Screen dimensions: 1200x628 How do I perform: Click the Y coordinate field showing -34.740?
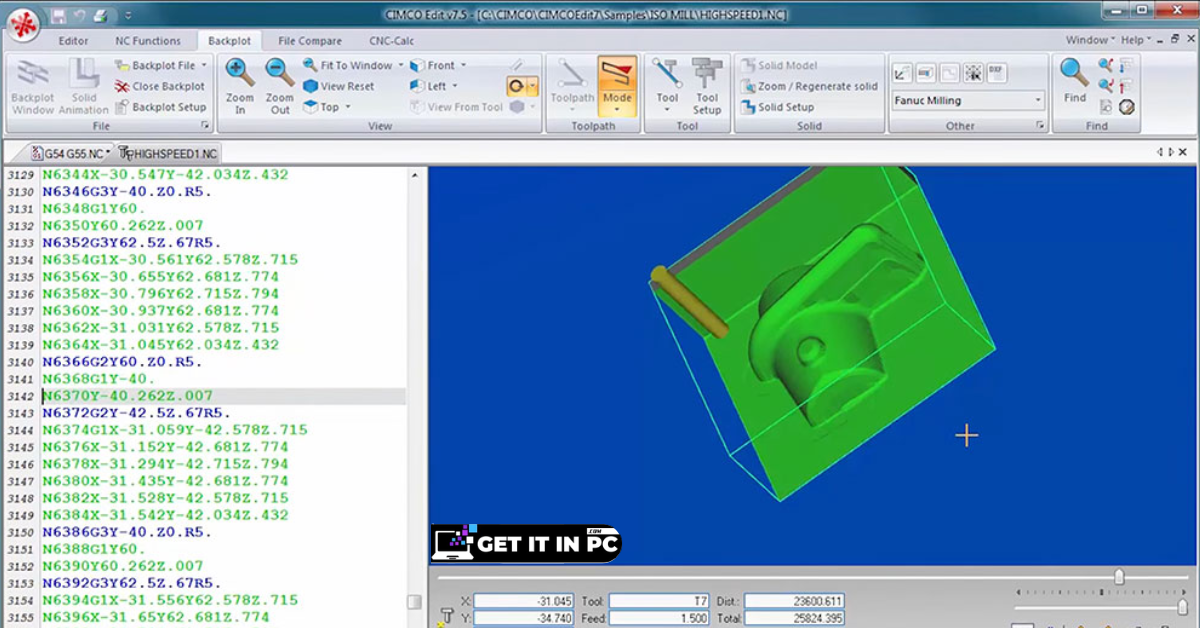pos(524,620)
